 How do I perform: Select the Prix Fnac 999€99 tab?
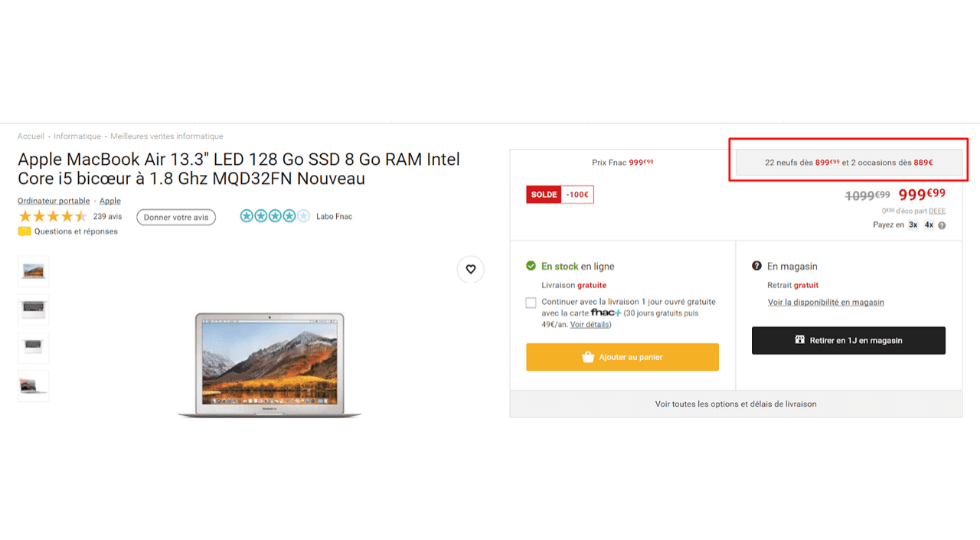pyautogui.click(x=622, y=162)
